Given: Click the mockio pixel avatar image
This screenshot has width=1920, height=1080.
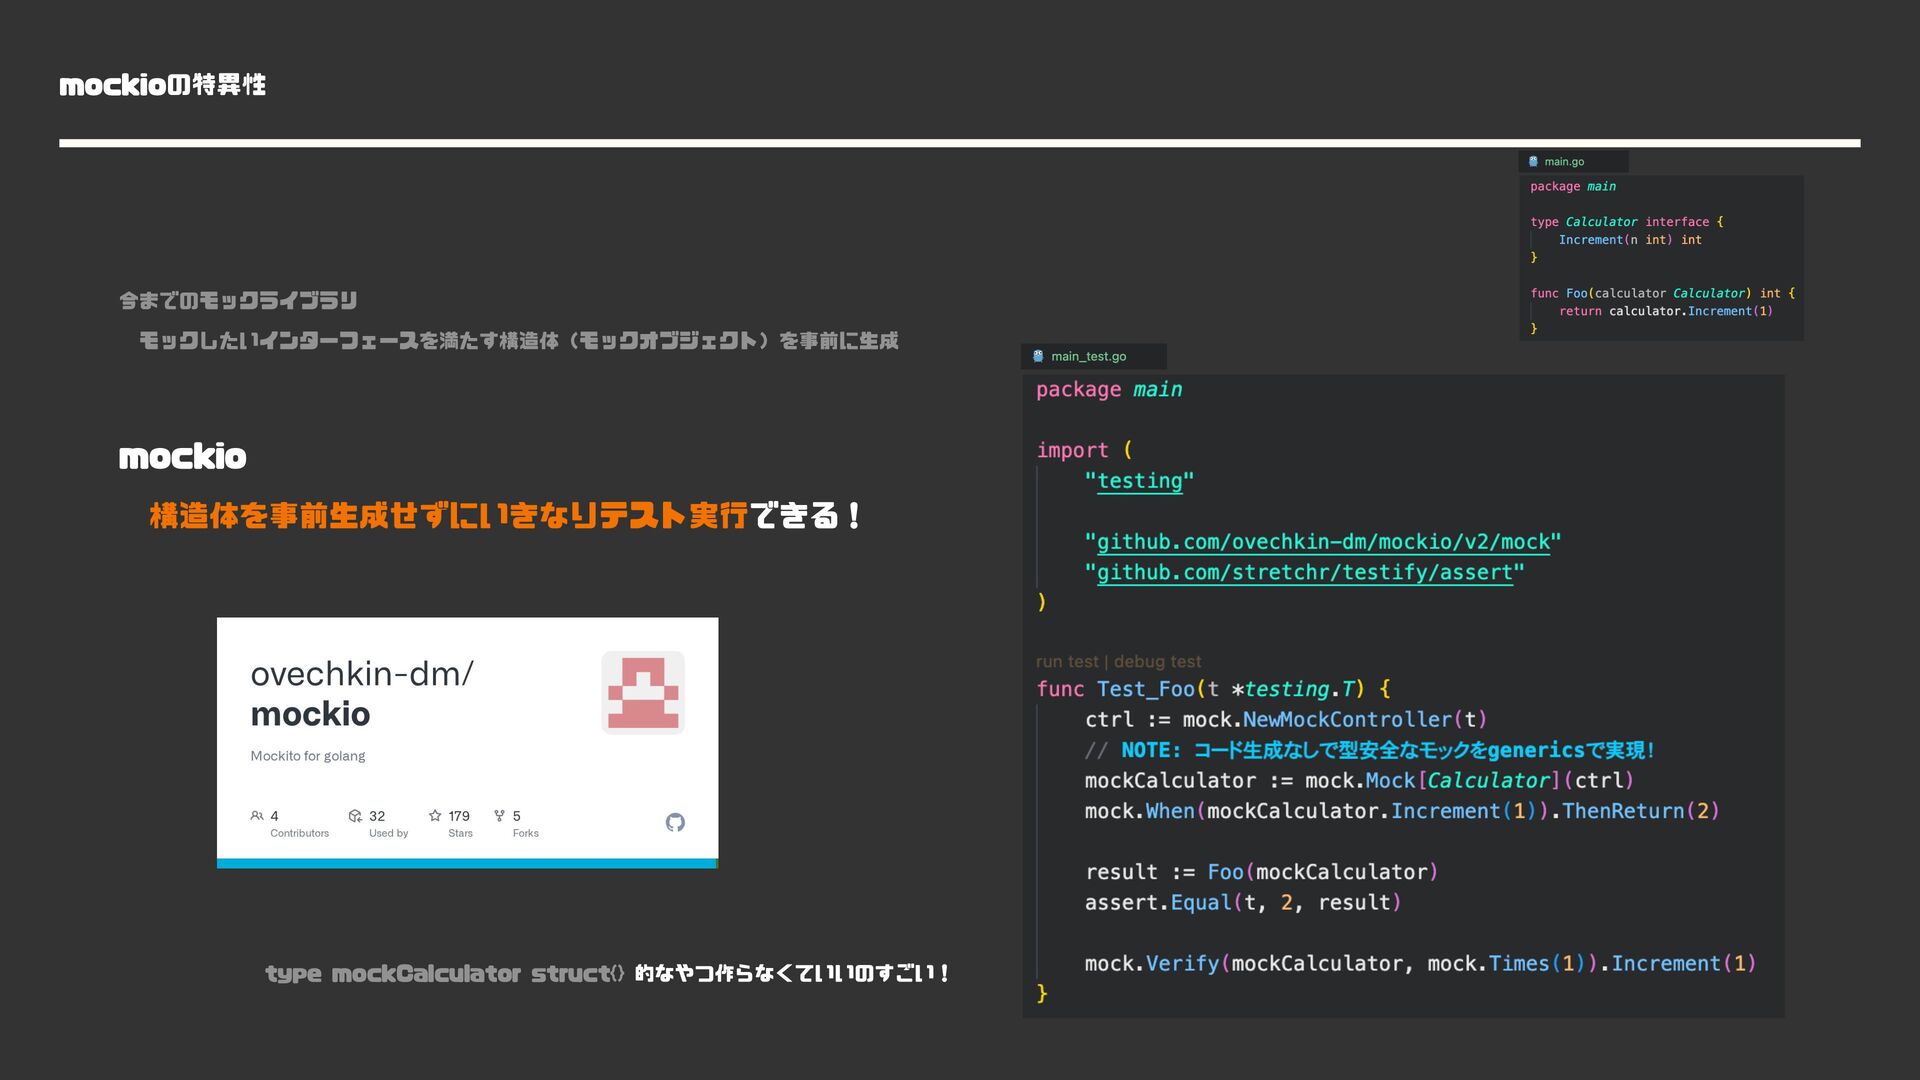Looking at the screenshot, I should (643, 692).
